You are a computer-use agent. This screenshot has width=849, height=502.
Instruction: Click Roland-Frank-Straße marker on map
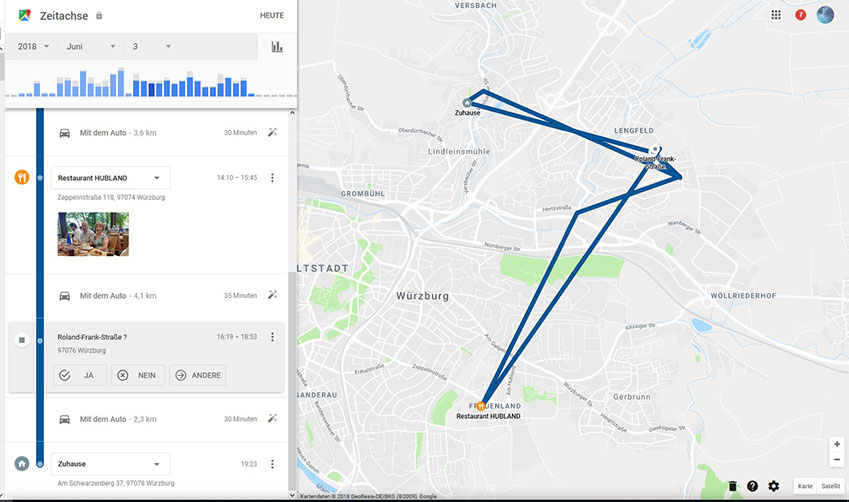pos(655,150)
